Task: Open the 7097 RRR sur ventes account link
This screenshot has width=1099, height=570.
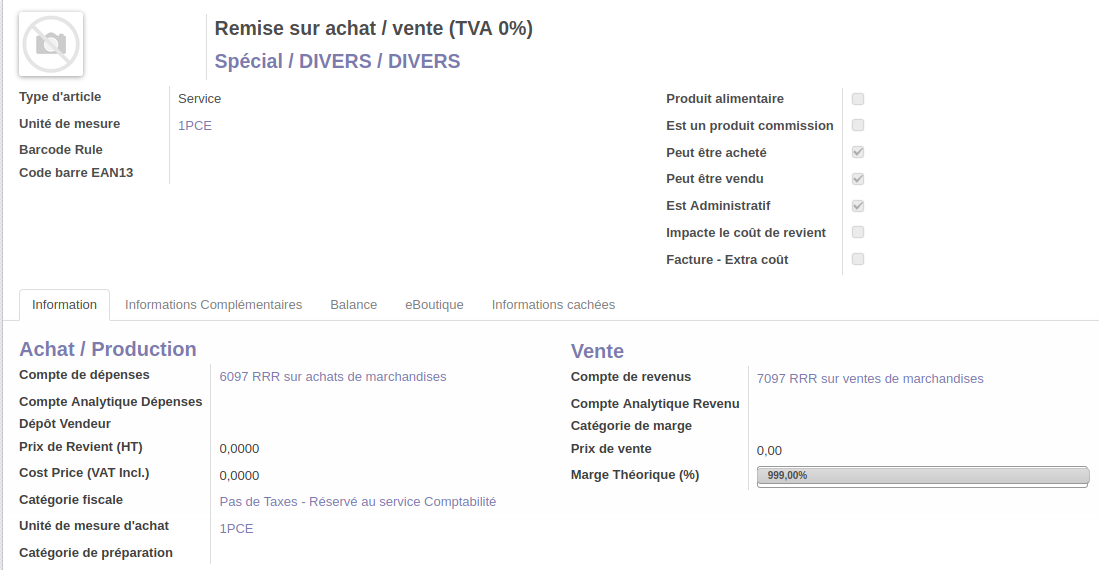Action: [x=870, y=378]
